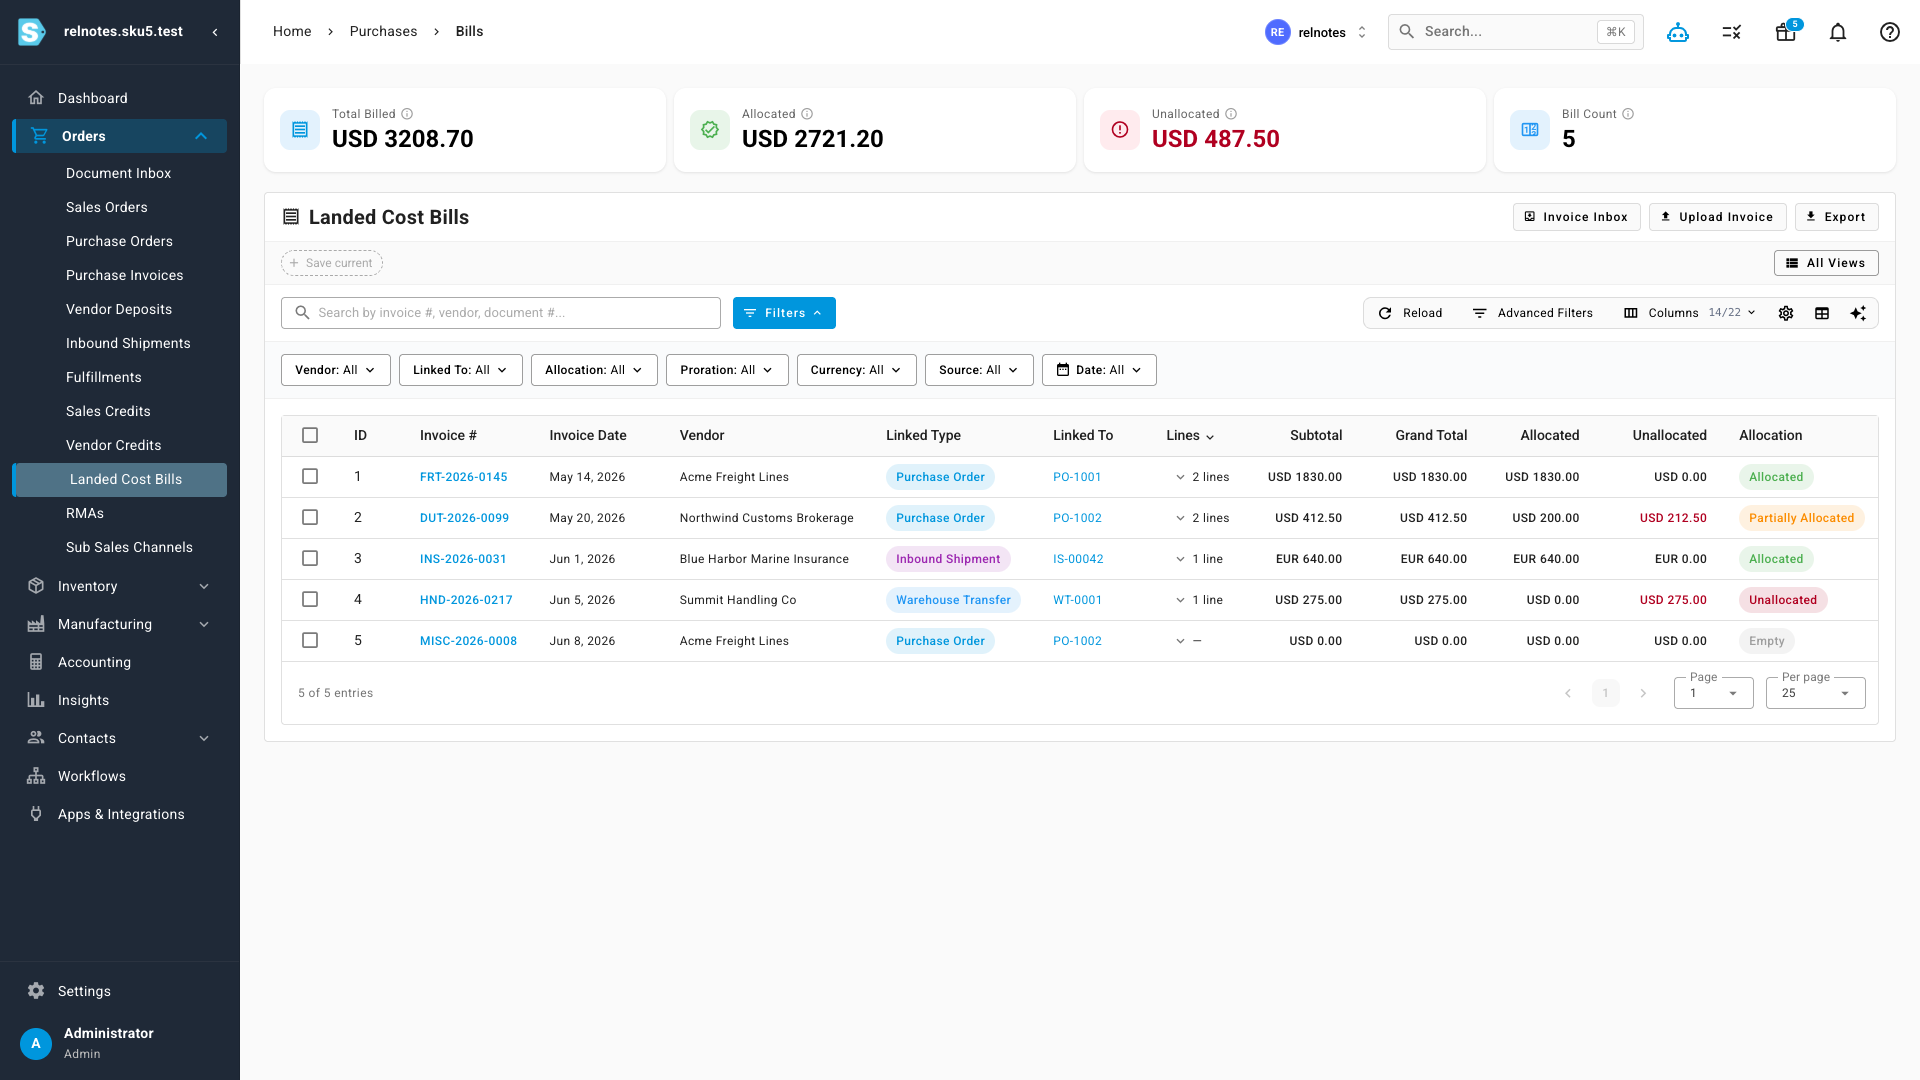
Task: Open the Currency filter dropdown
Action: pos(856,370)
